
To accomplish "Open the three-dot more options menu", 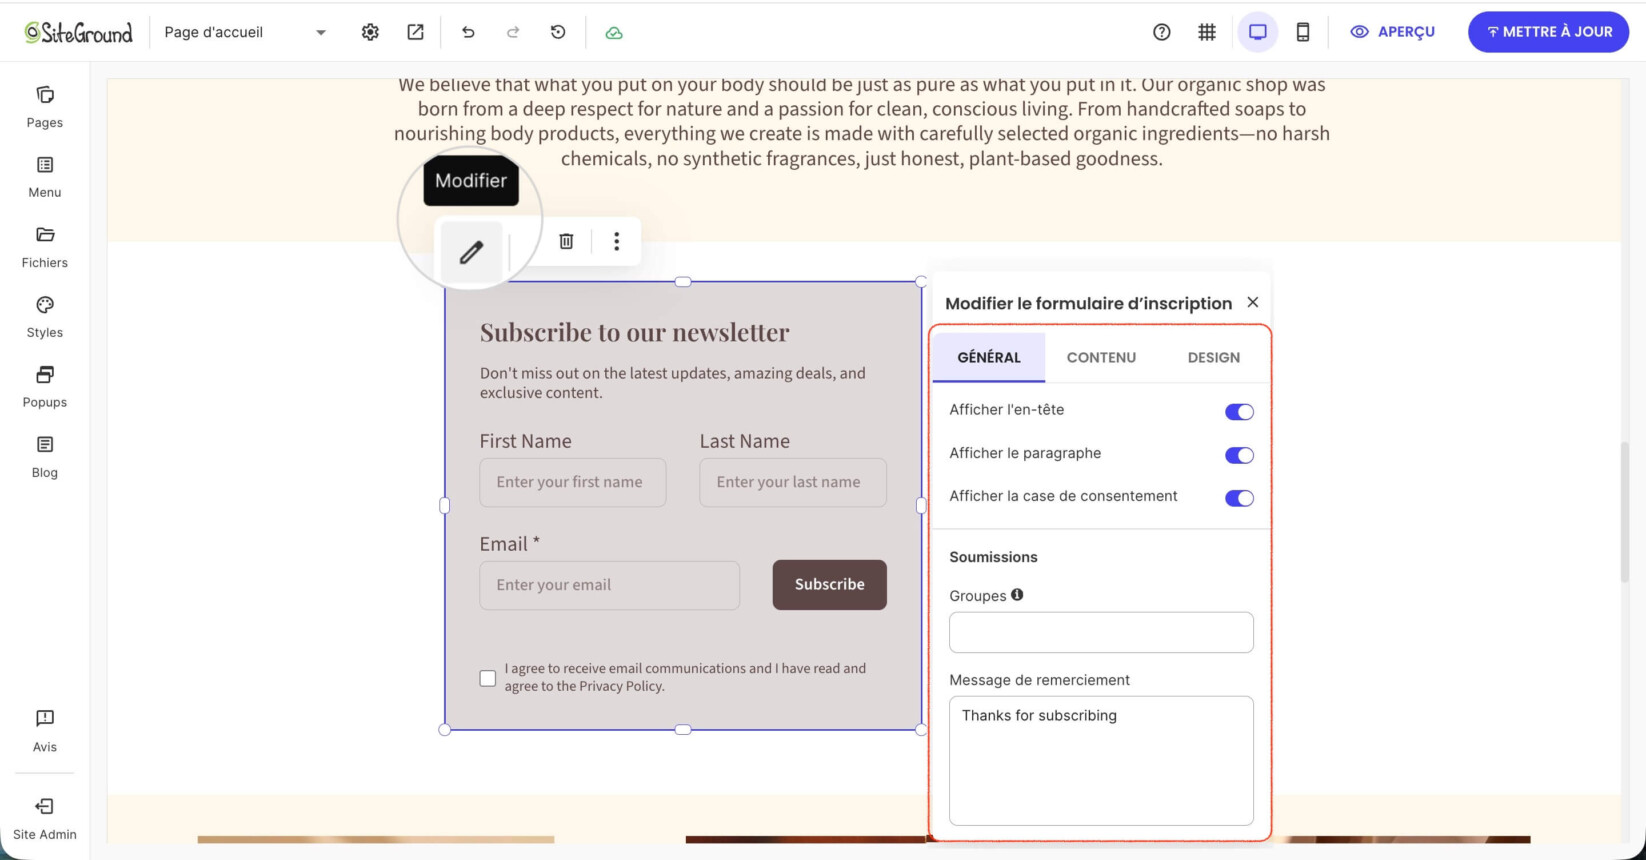I will pos(617,241).
